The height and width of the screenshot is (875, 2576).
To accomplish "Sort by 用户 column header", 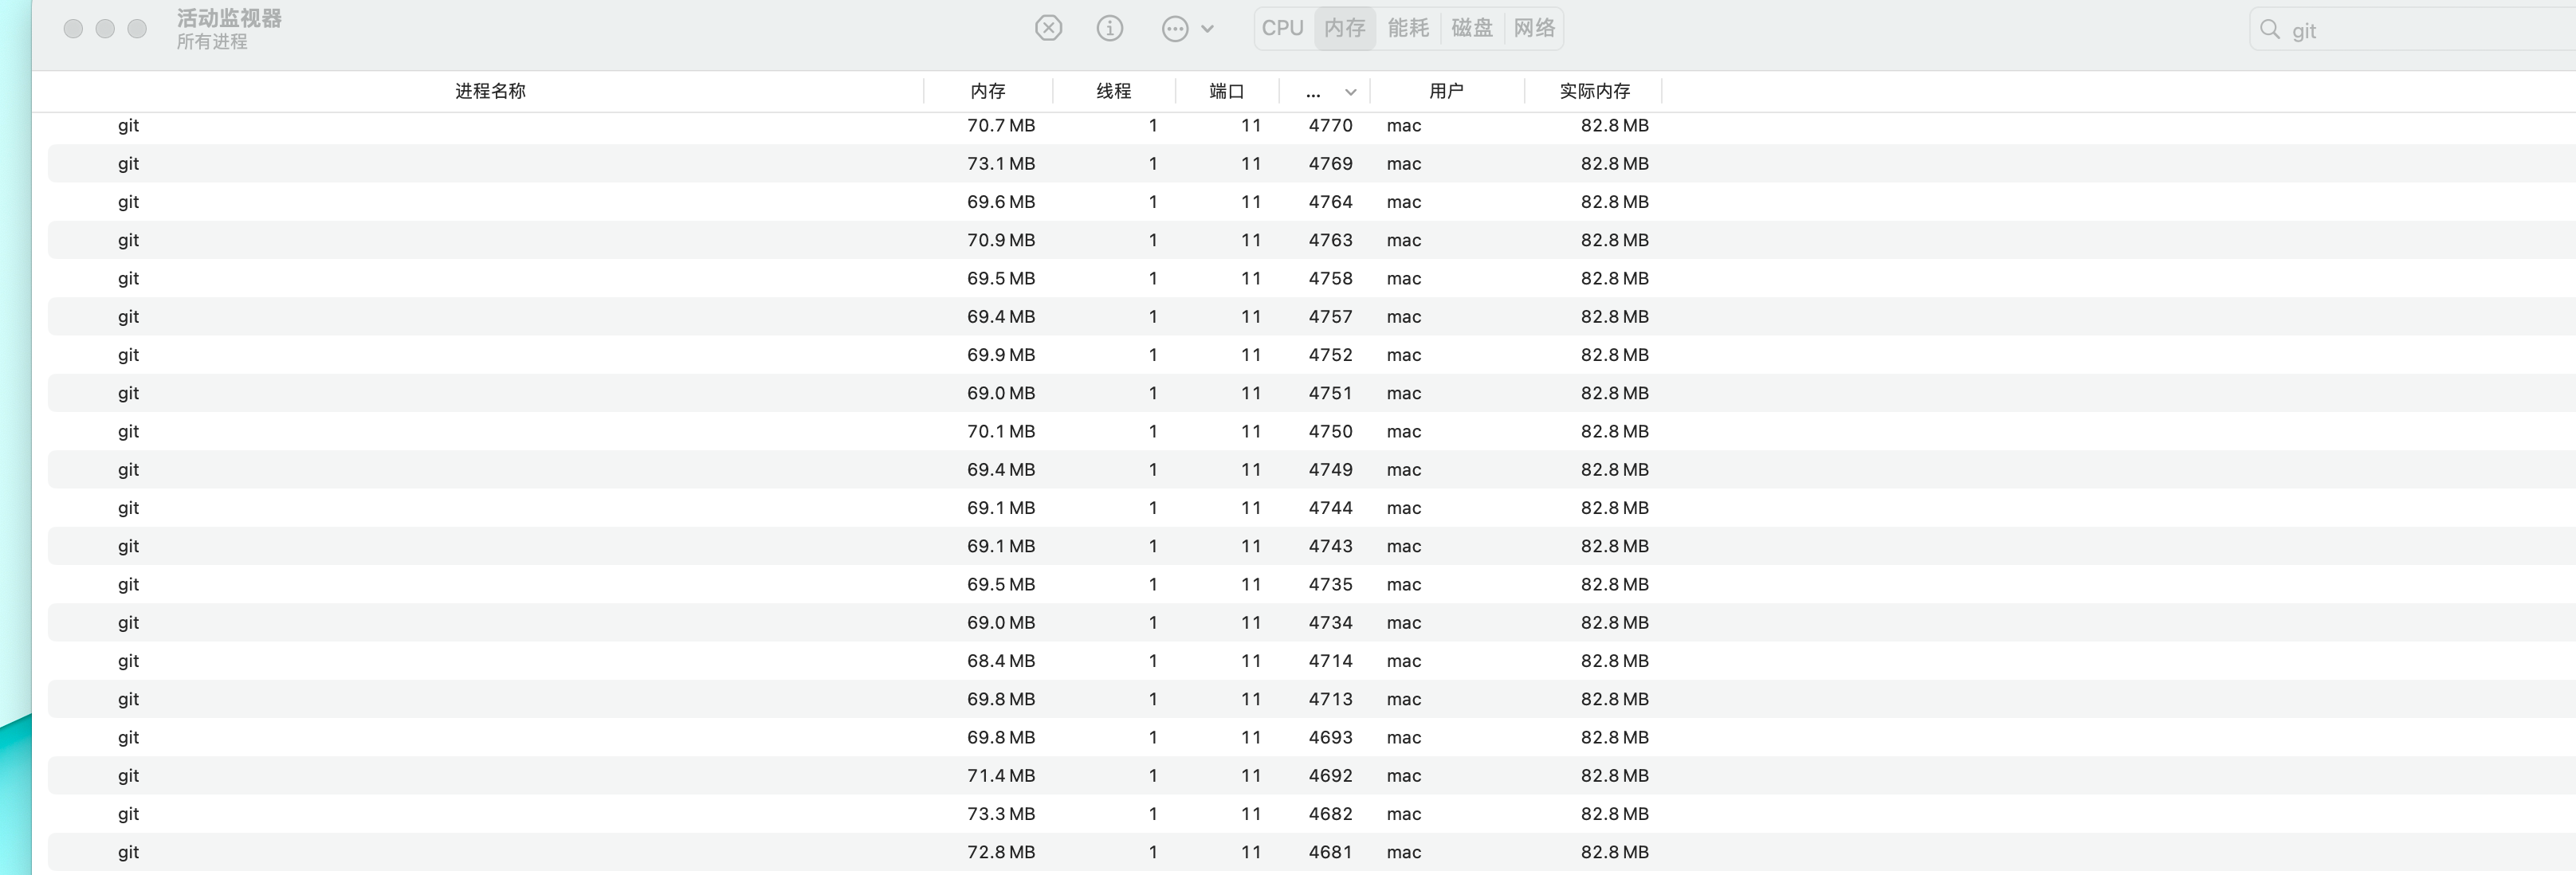I will (1446, 91).
